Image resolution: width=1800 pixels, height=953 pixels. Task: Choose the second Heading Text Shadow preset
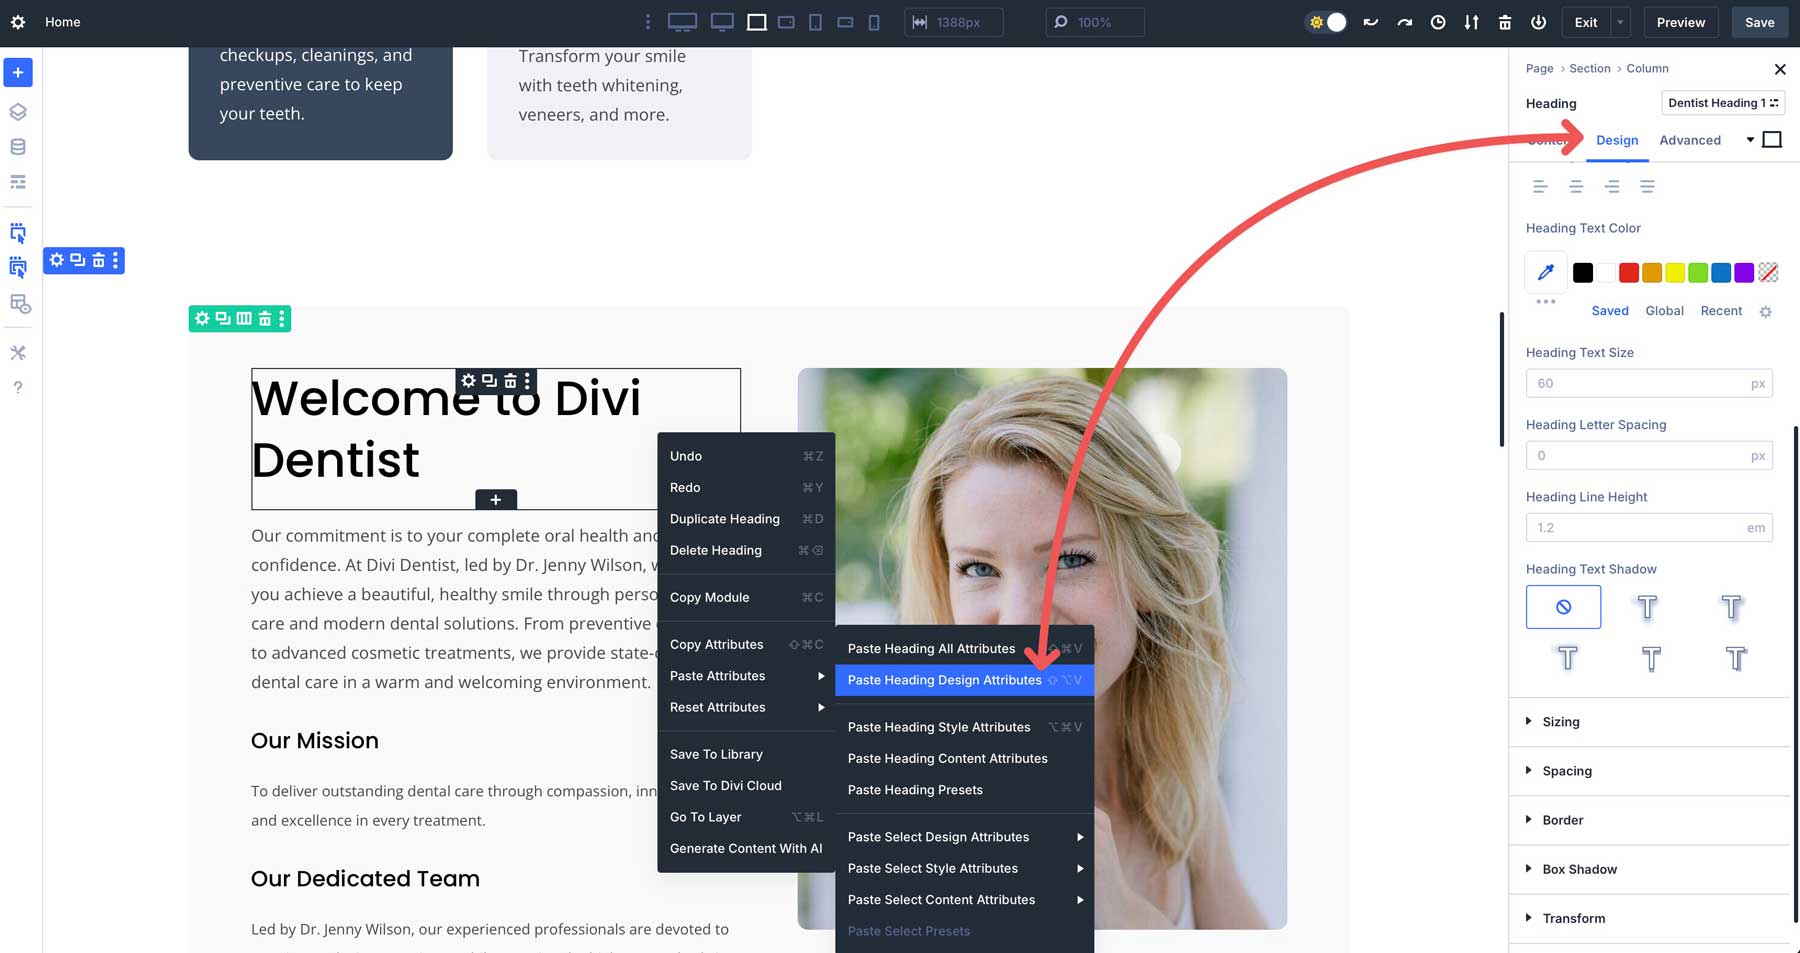coord(1647,606)
